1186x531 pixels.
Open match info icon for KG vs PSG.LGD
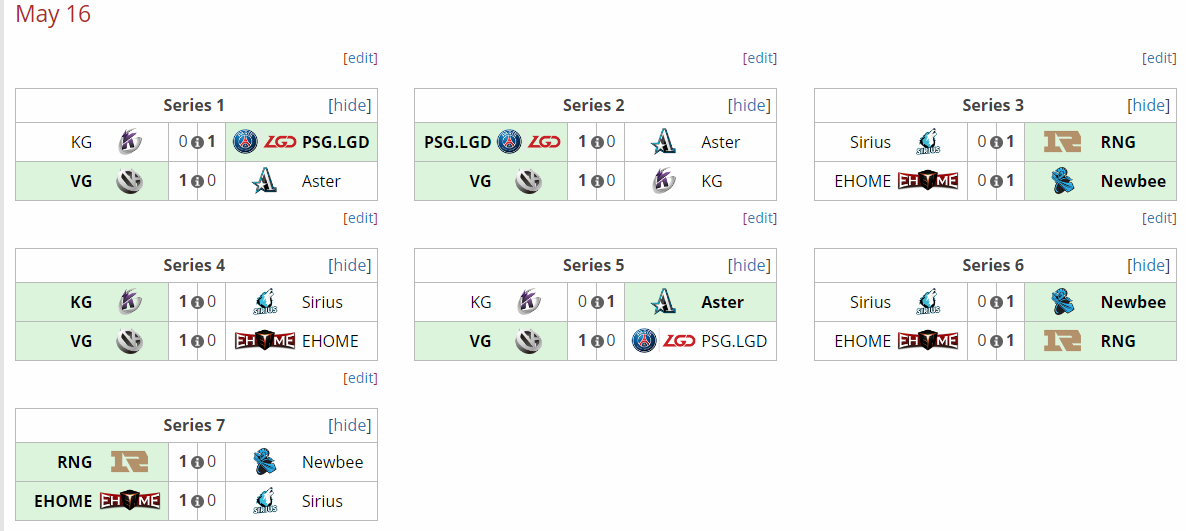point(197,141)
